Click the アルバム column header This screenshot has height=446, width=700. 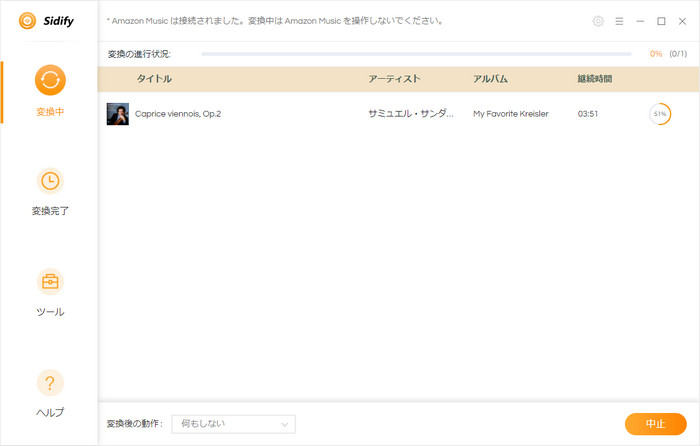pyautogui.click(x=490, y=79)
